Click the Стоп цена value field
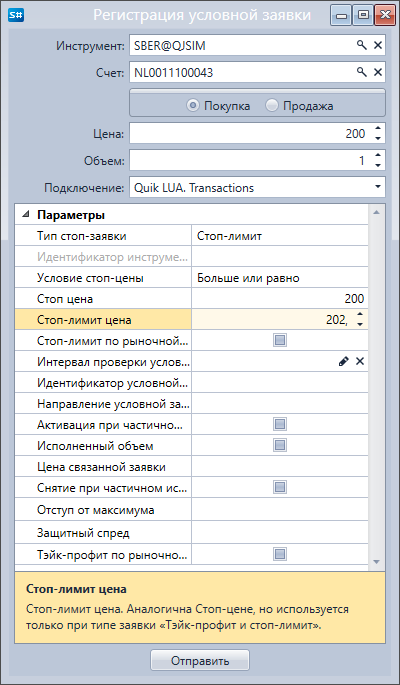This screenshot has width=400, height=685. (x=279, y=299)
